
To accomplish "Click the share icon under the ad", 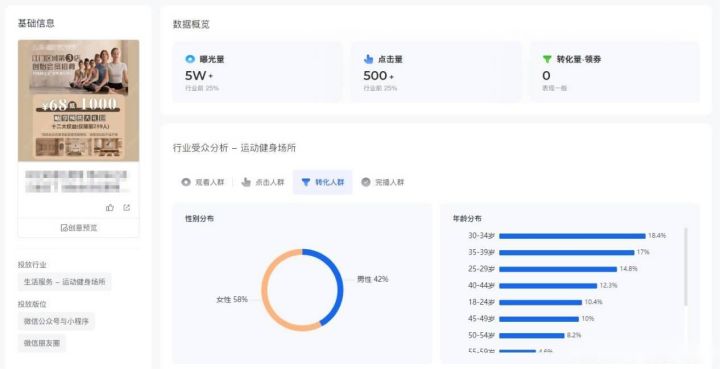I will coord(127,208).
